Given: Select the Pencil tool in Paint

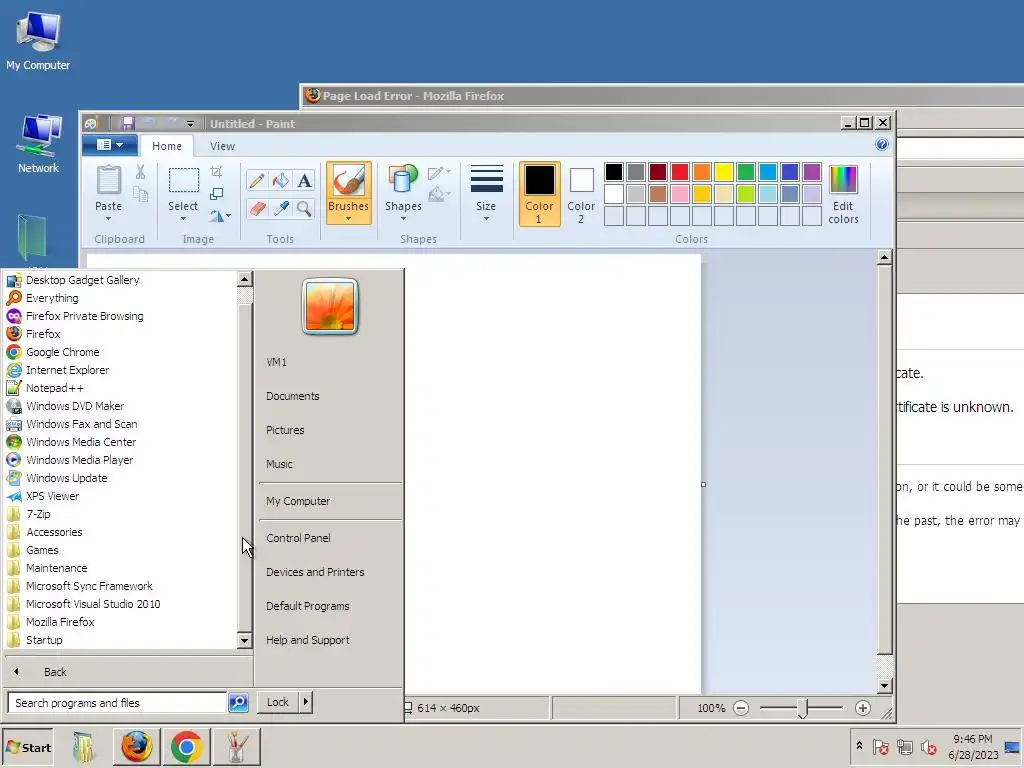Looking at the screenshot, I should pos(257,180).
